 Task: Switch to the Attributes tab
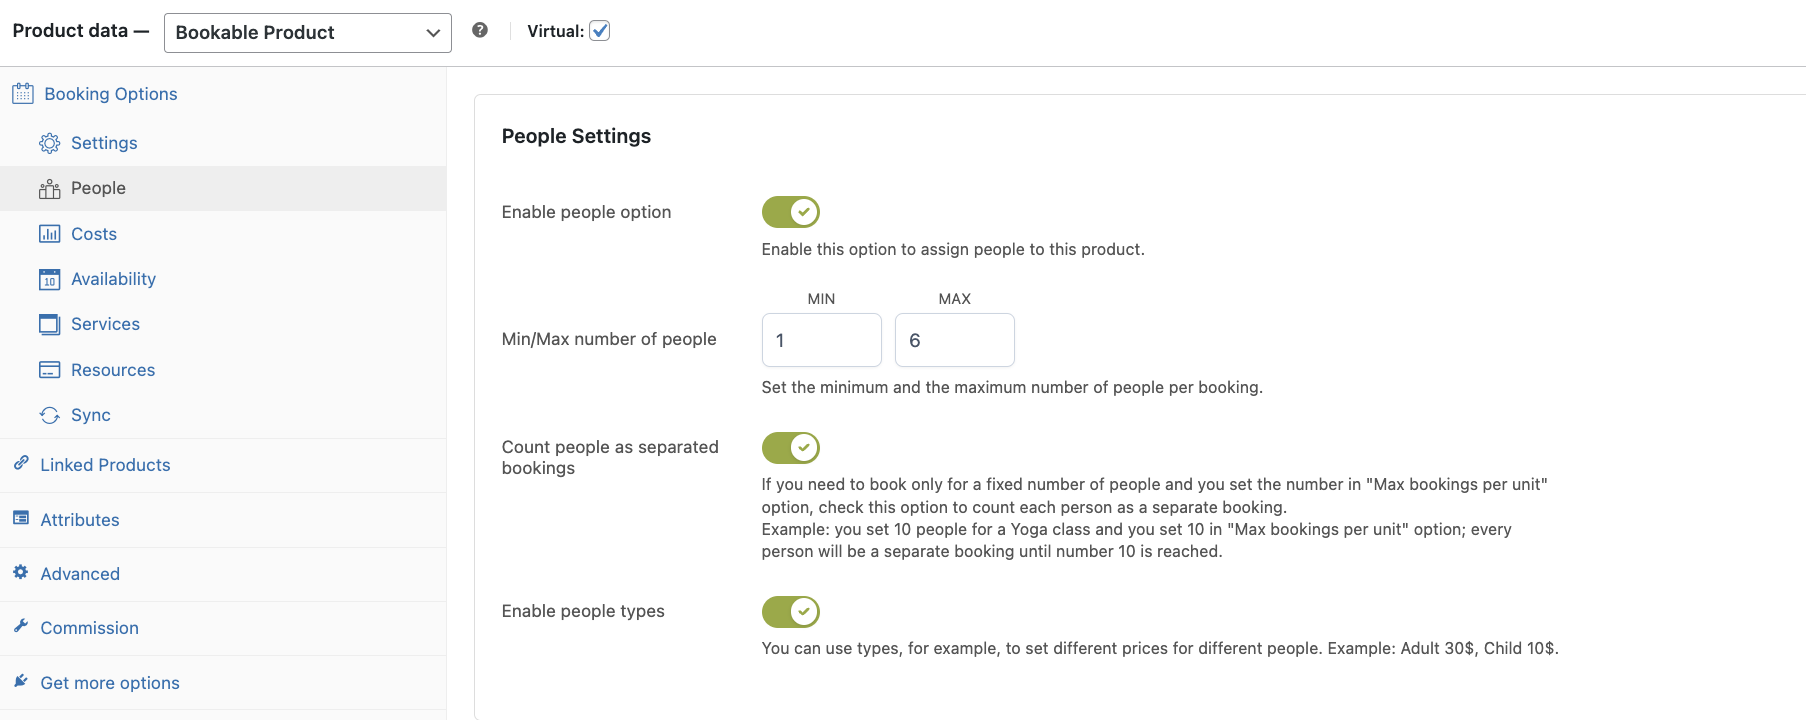80,520
